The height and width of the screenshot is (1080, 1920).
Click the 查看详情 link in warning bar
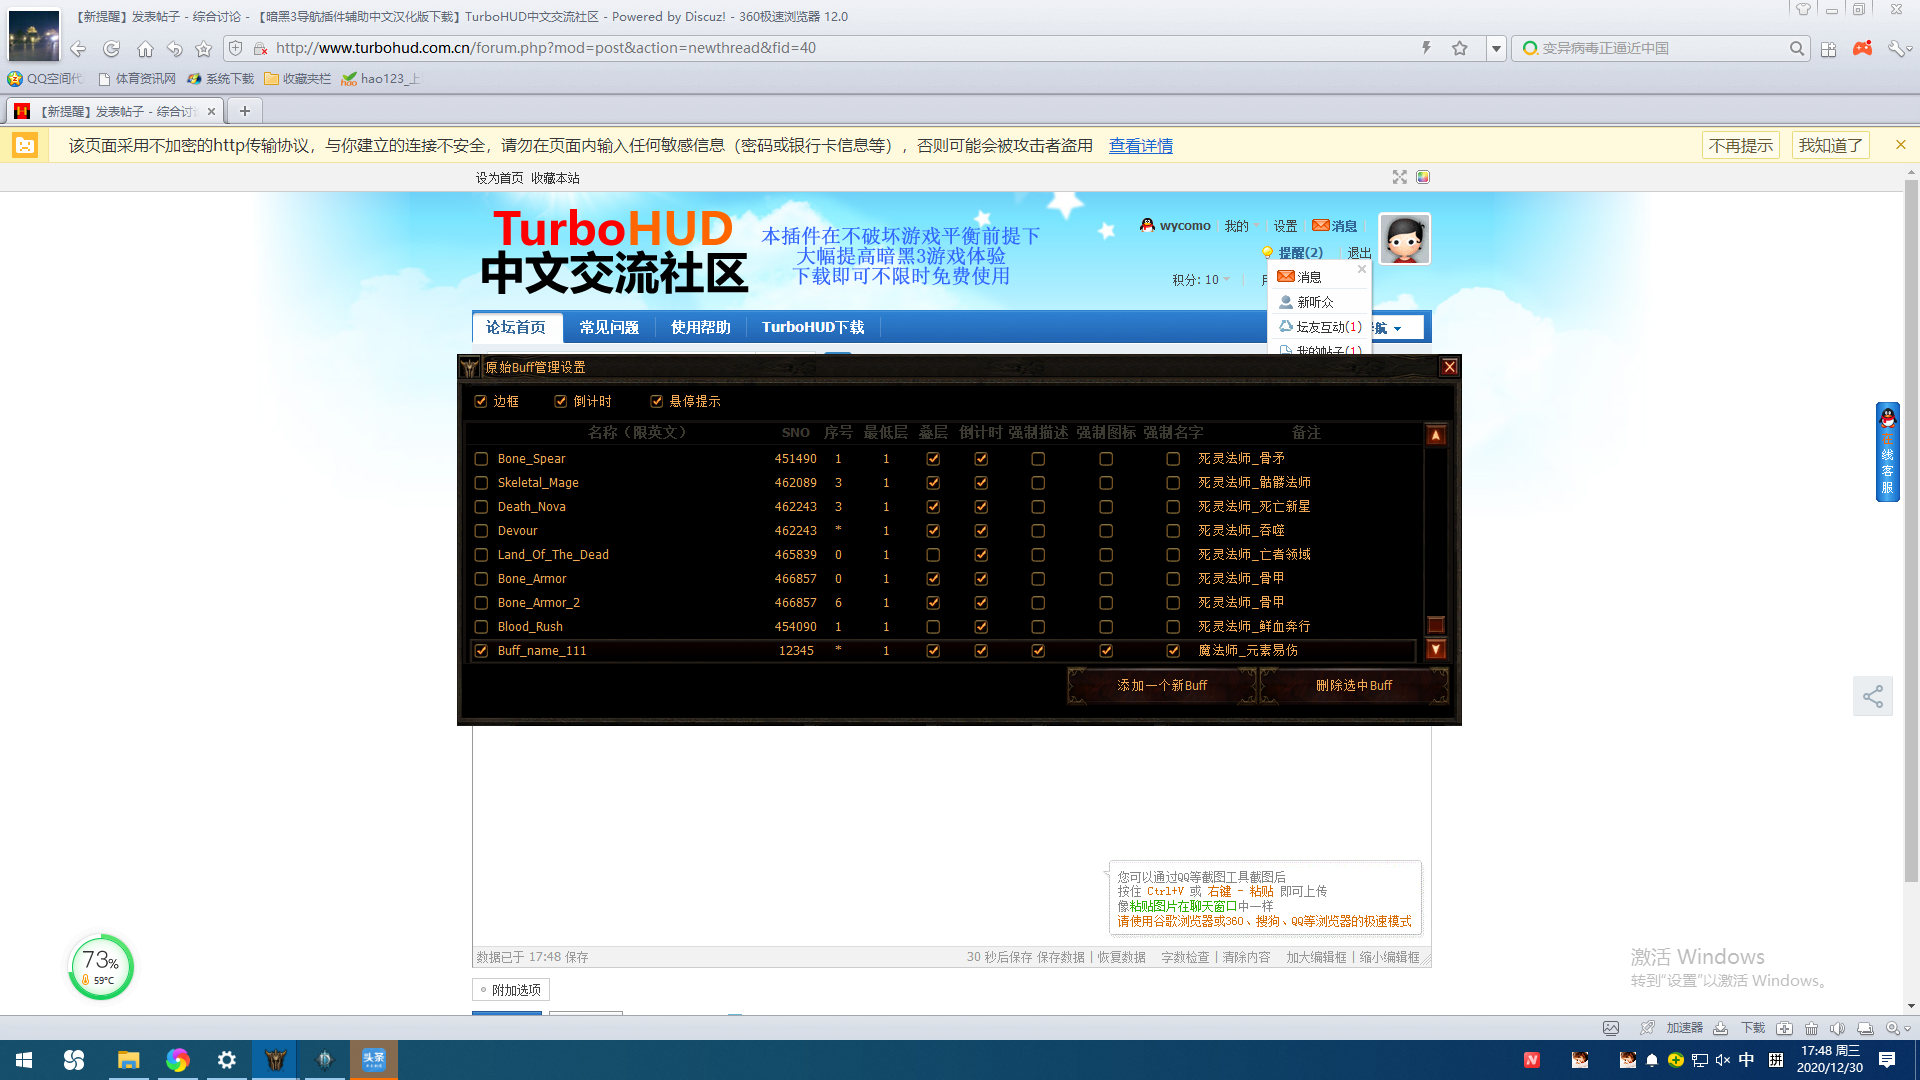(x=1140, y=146)
